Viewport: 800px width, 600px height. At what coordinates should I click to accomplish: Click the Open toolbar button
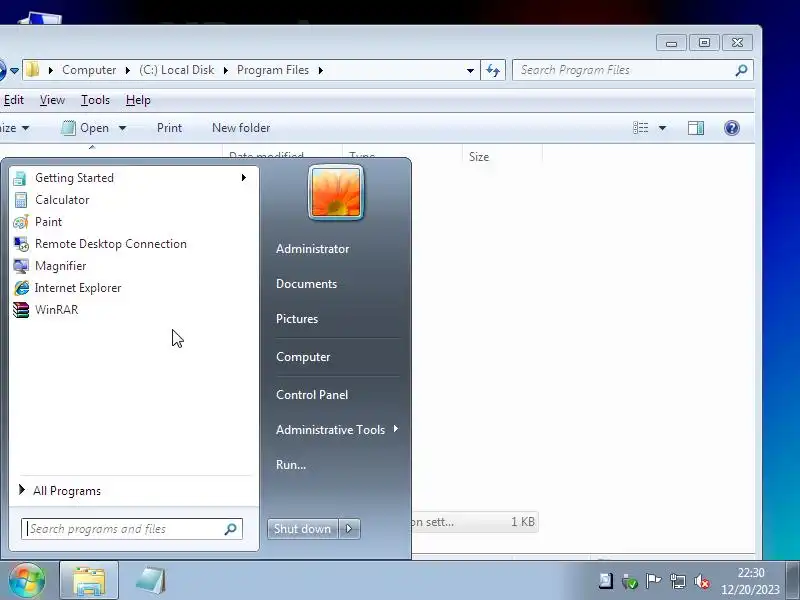click(85, 128)
